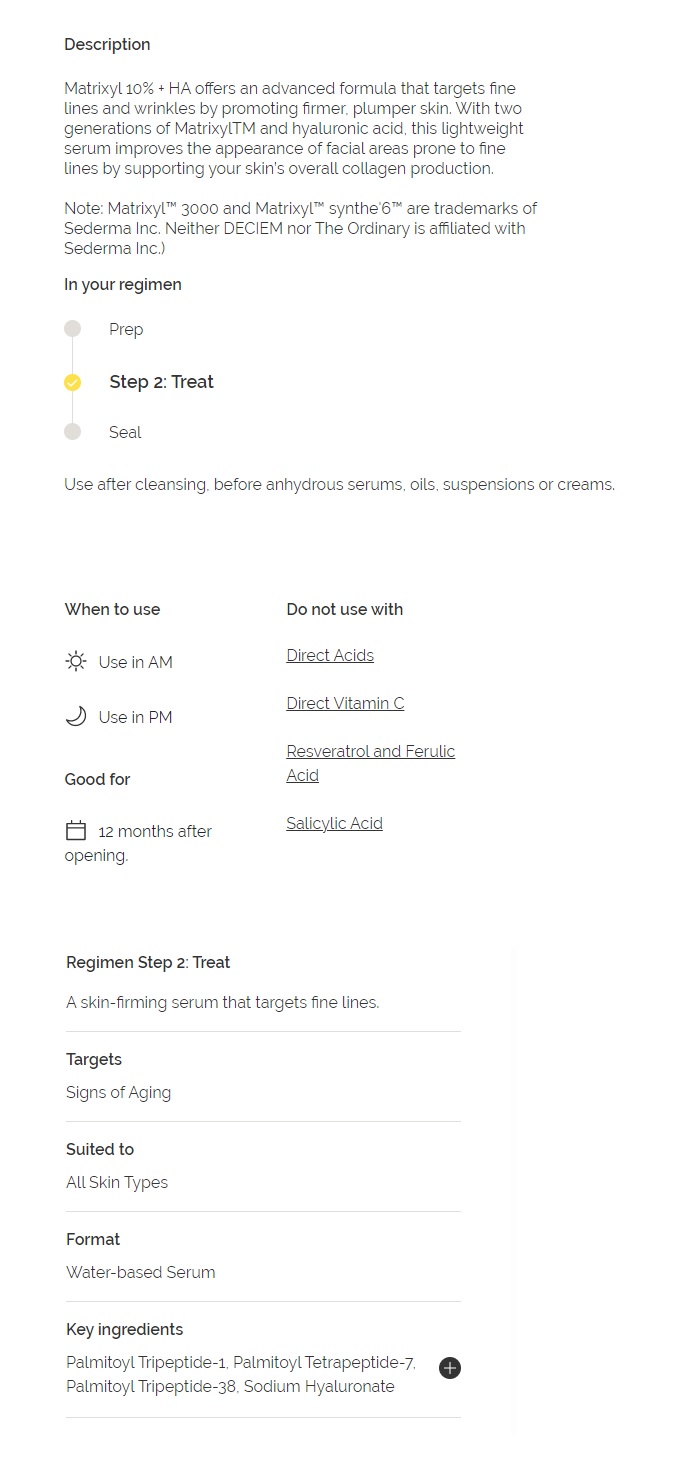
Task: Click the moon icon beside Use in PM
Action: pos(76,716)
